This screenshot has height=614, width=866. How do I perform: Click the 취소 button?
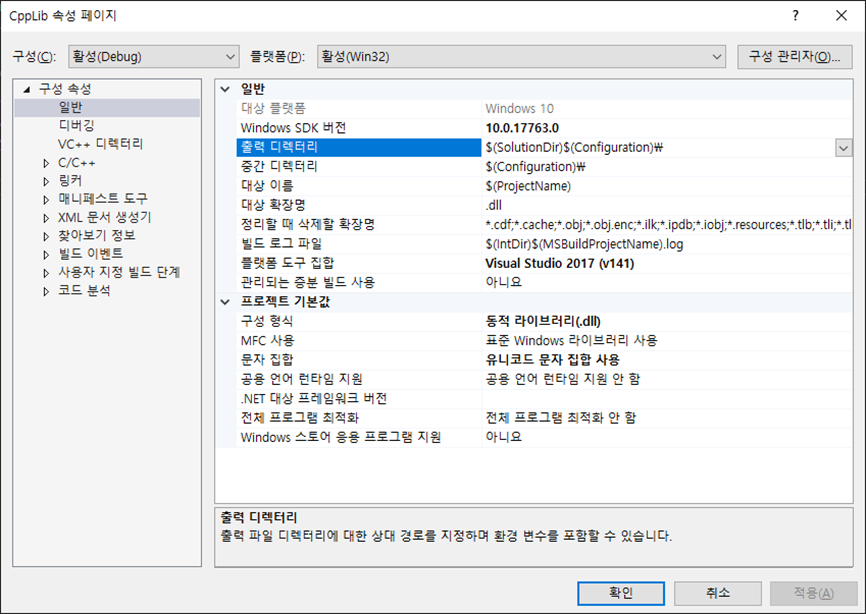(717, 593)
